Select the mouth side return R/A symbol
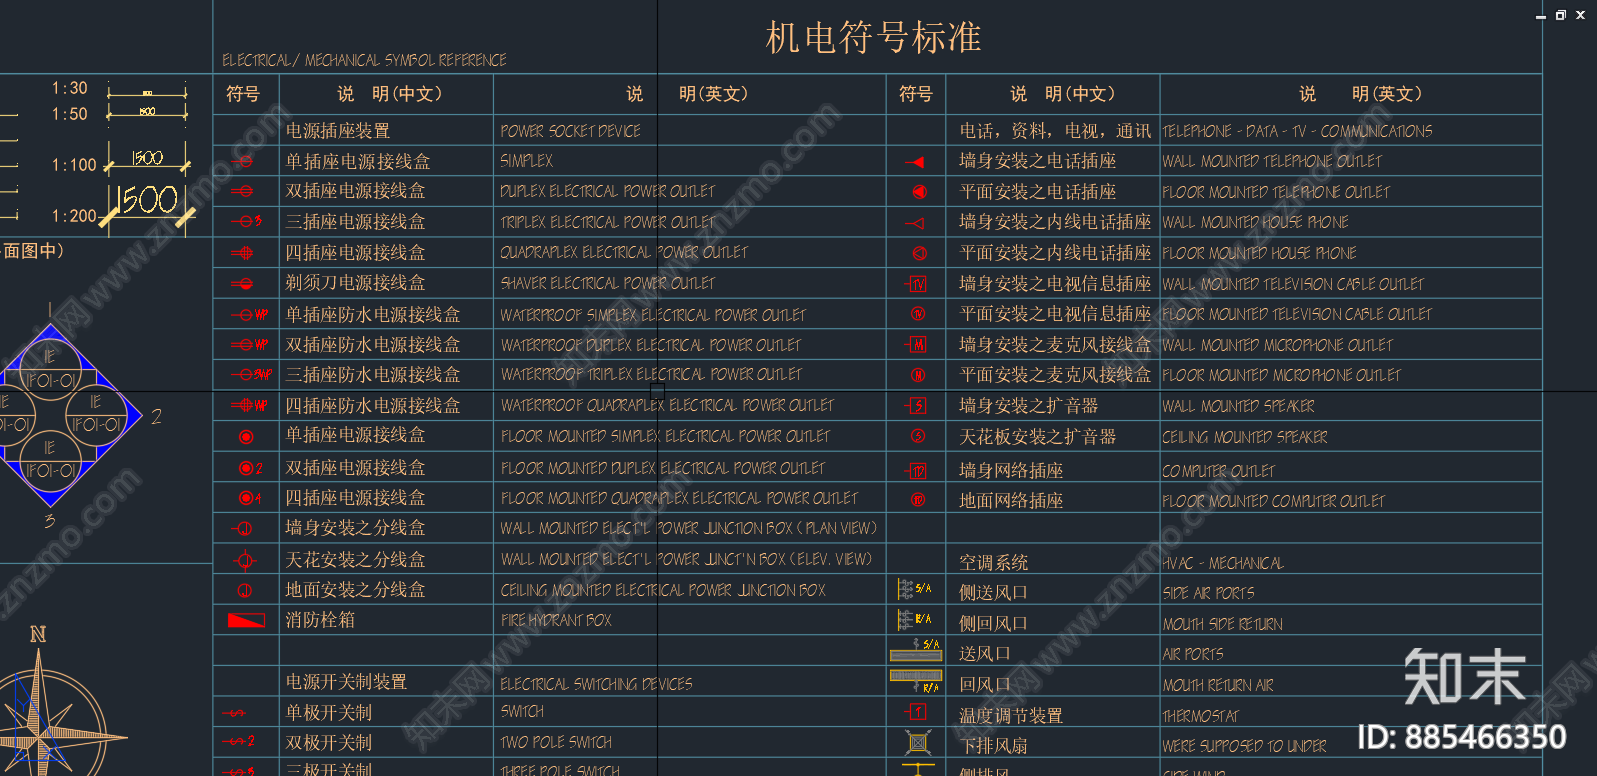 [914, 620]
